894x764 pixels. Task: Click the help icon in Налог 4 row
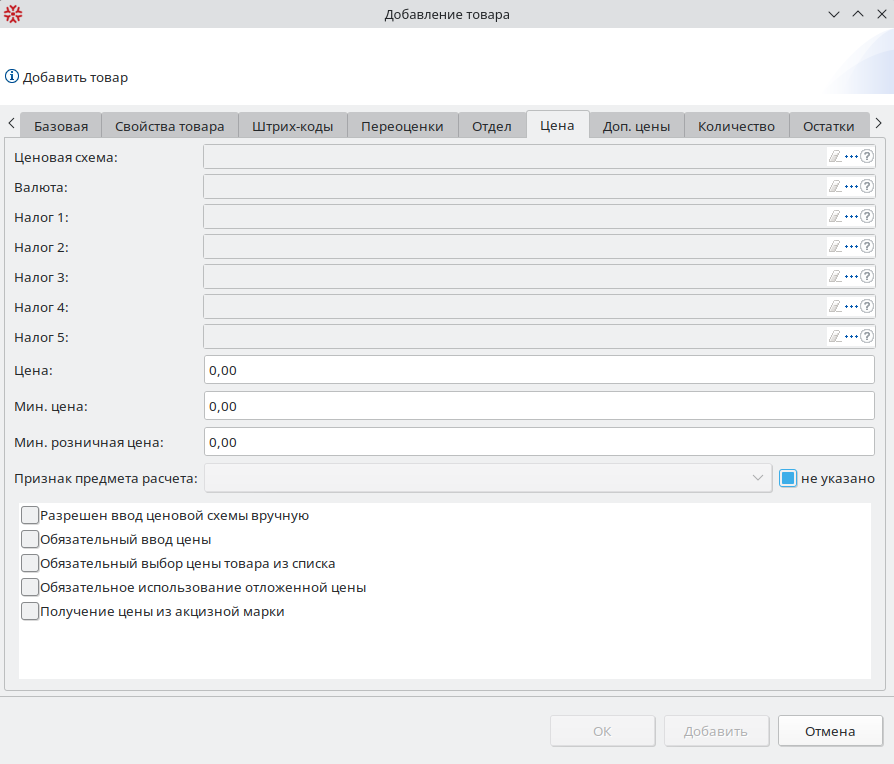(867, 307)
